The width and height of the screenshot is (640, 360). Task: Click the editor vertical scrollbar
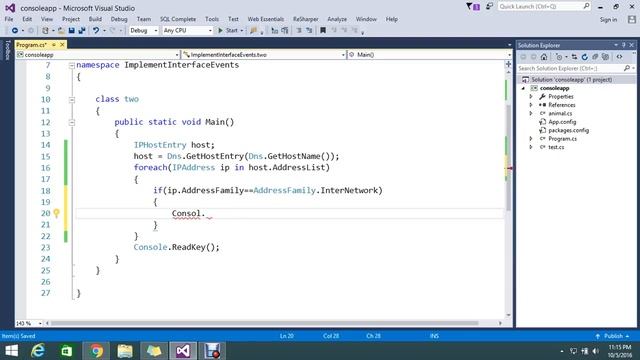coord(508,157)
